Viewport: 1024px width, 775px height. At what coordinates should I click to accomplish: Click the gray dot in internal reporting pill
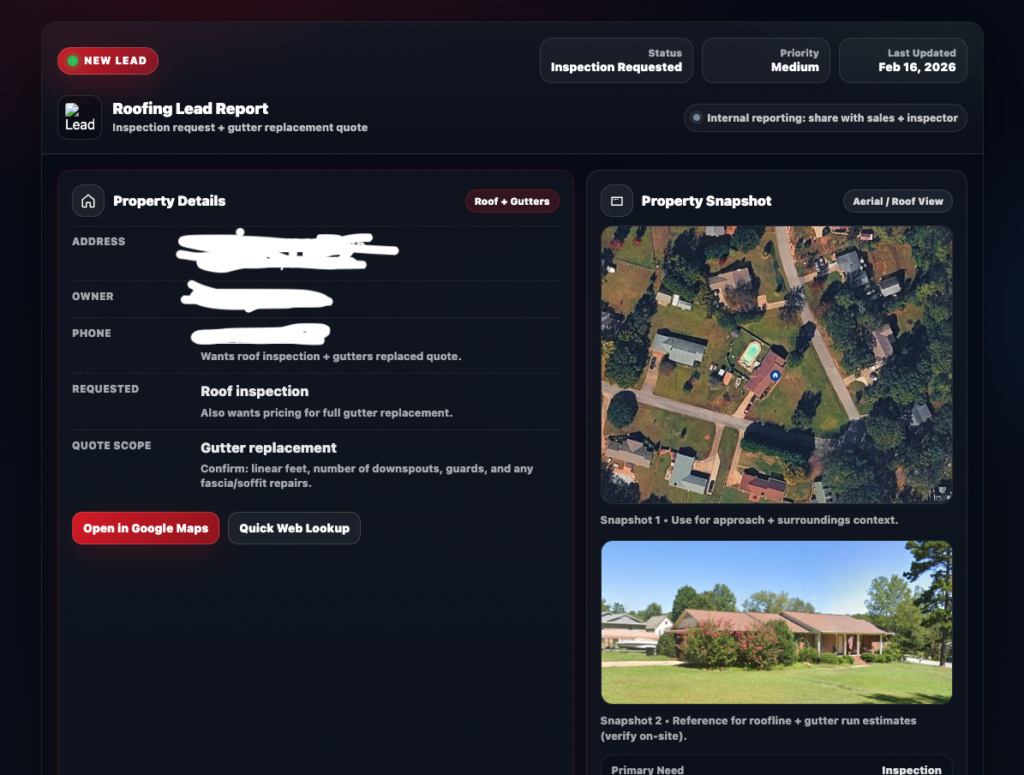(696, 118)
